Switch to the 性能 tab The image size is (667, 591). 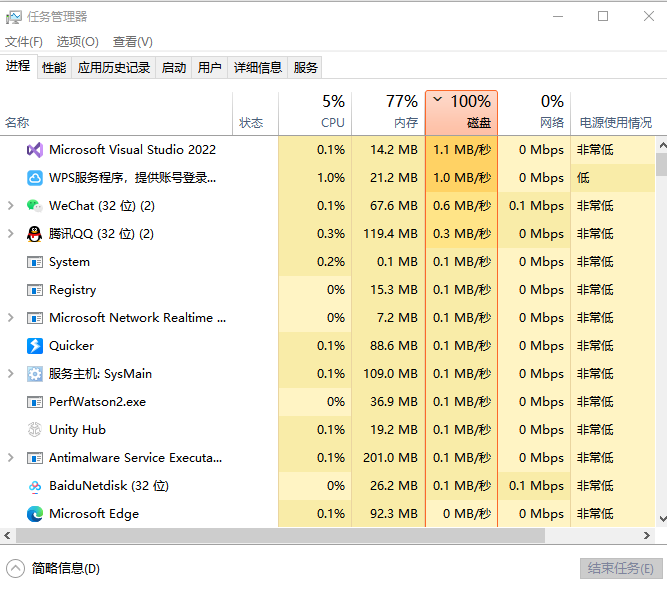[54, 67]
